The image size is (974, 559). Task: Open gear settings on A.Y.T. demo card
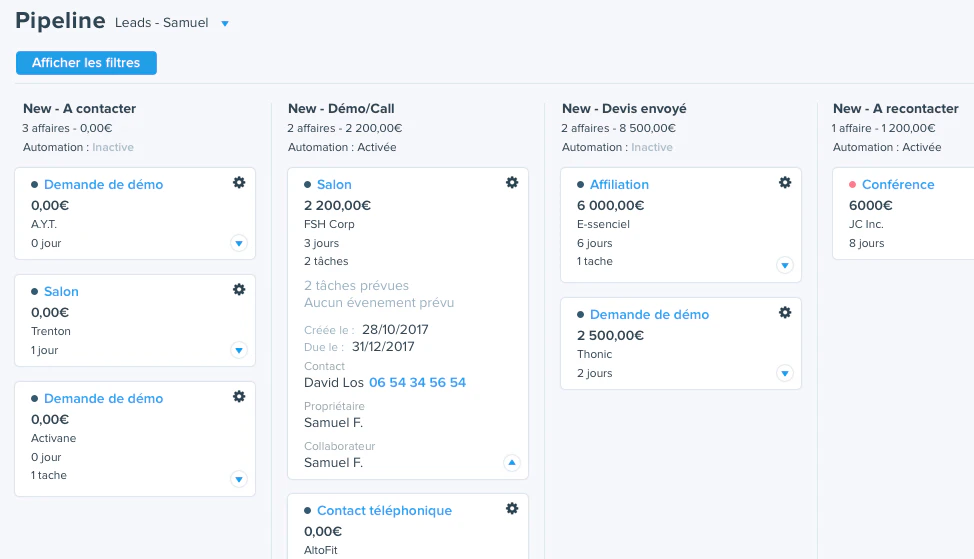click(x=239, y=183)
